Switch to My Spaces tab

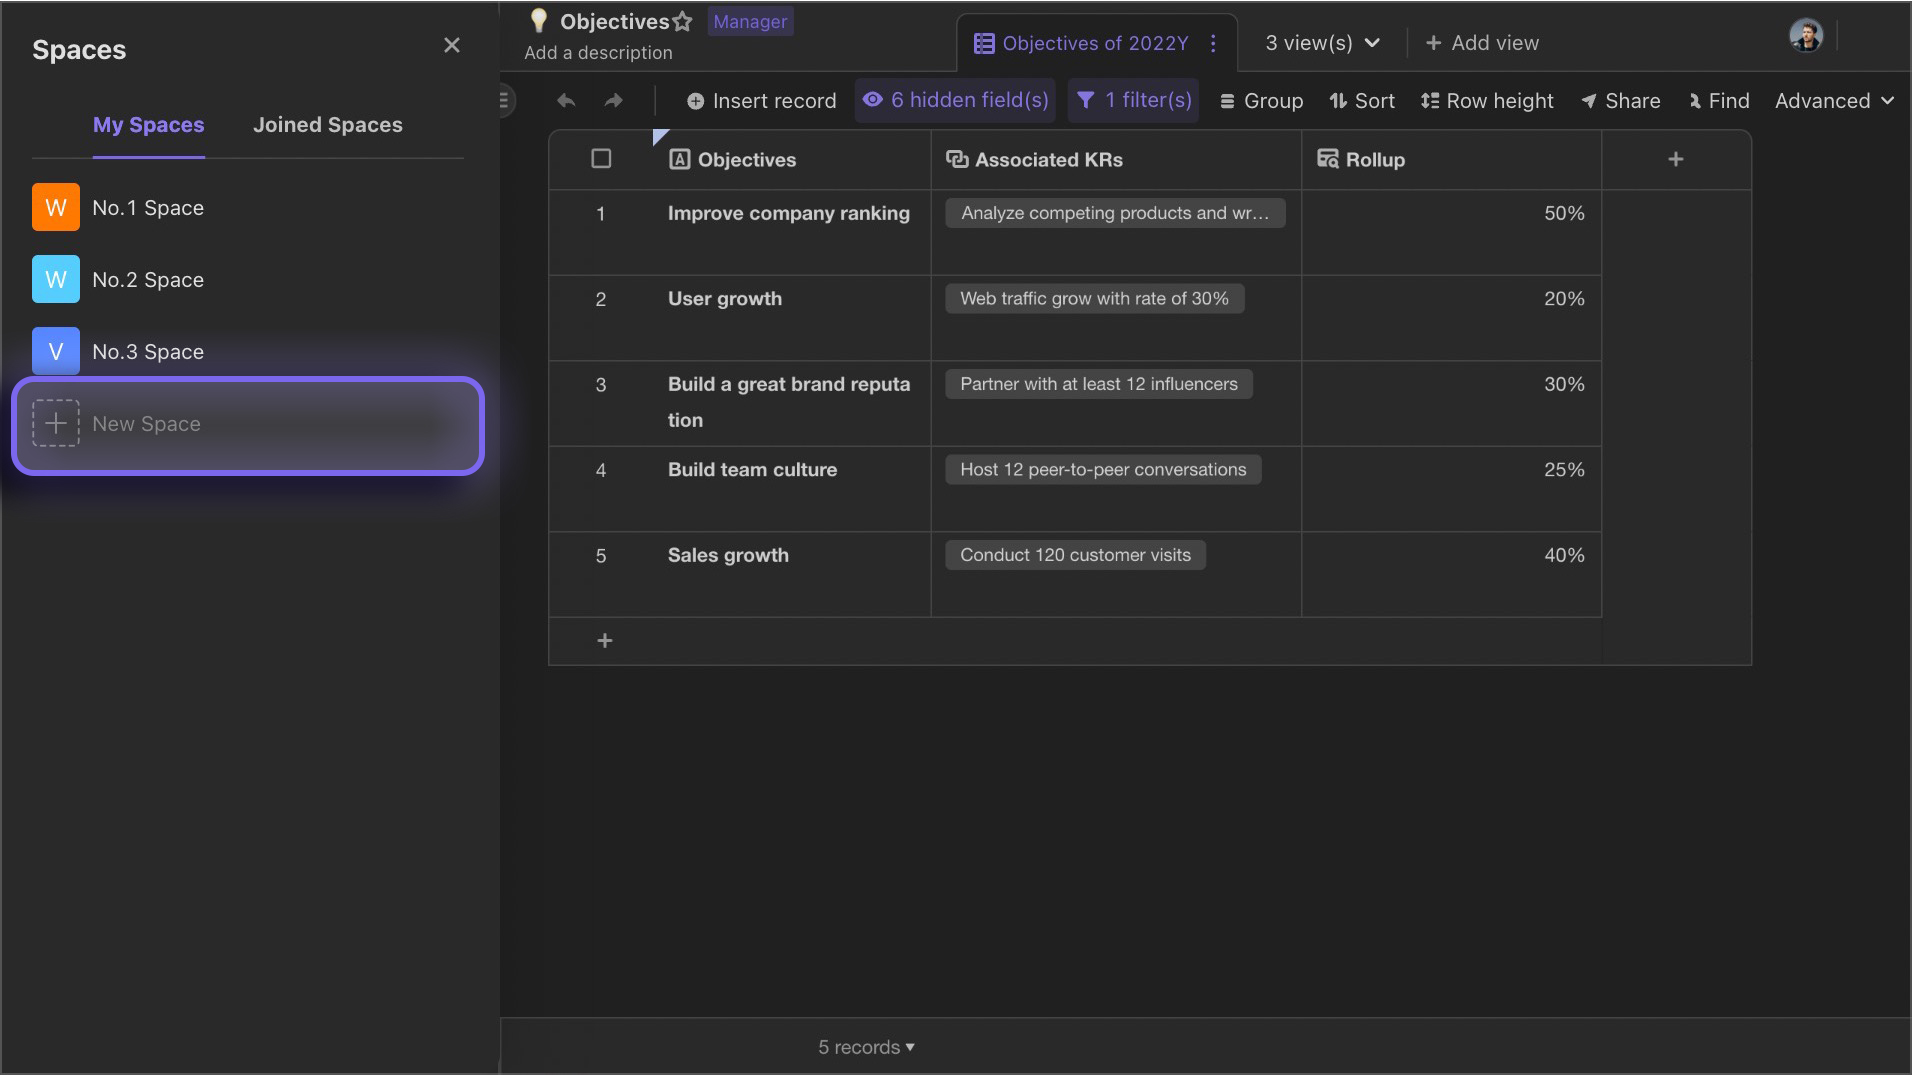148,125
